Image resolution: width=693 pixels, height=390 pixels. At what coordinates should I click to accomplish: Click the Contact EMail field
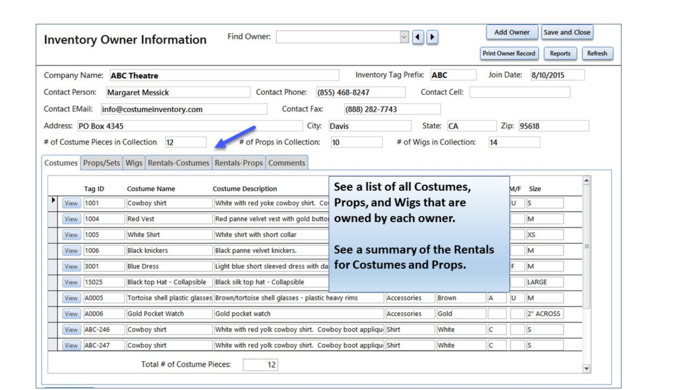[x=184, y=109]
